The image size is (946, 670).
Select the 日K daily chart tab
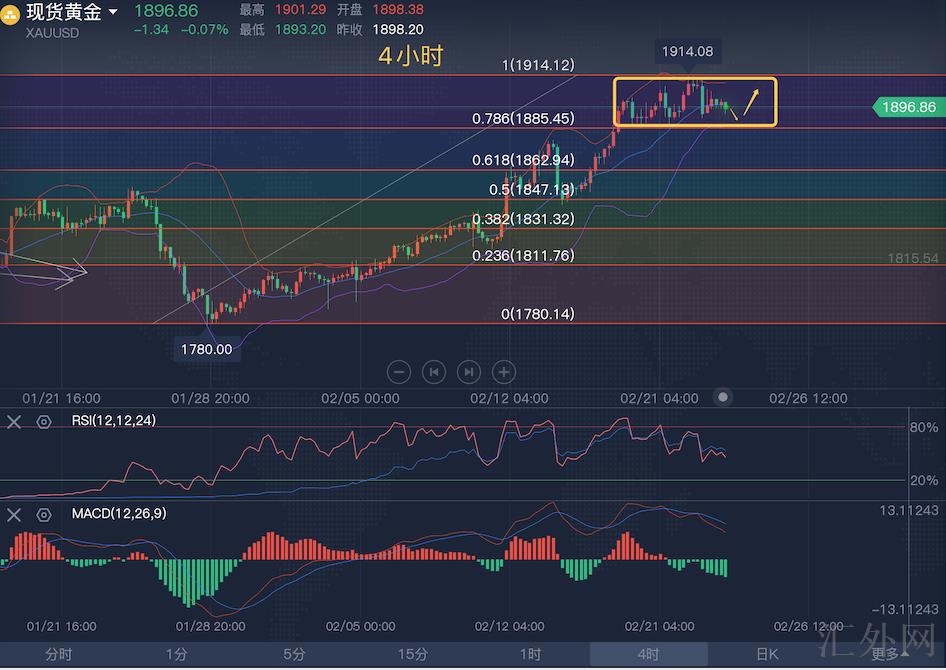(x=766, y=655)
